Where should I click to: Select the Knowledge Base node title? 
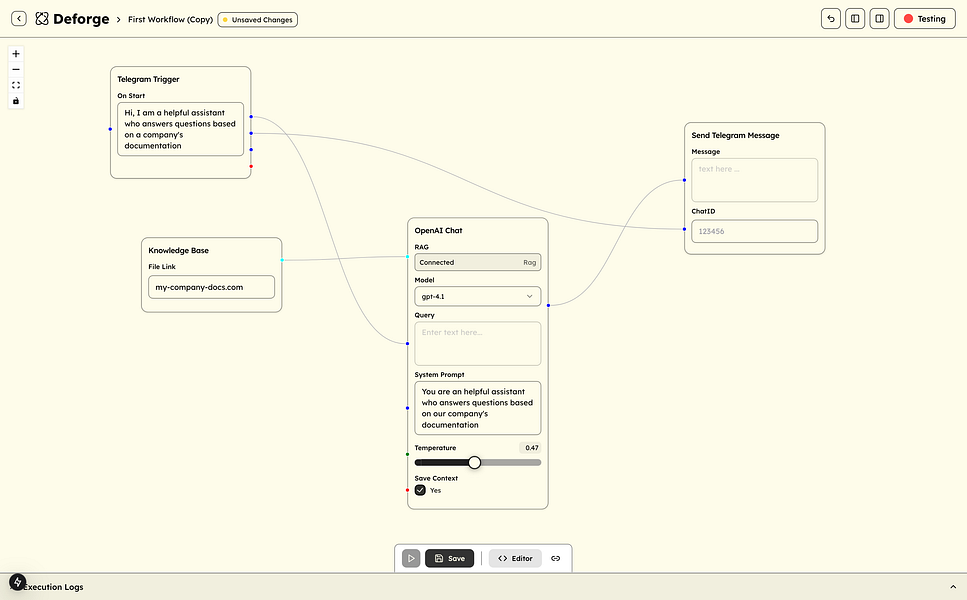[x=178, y=250]
